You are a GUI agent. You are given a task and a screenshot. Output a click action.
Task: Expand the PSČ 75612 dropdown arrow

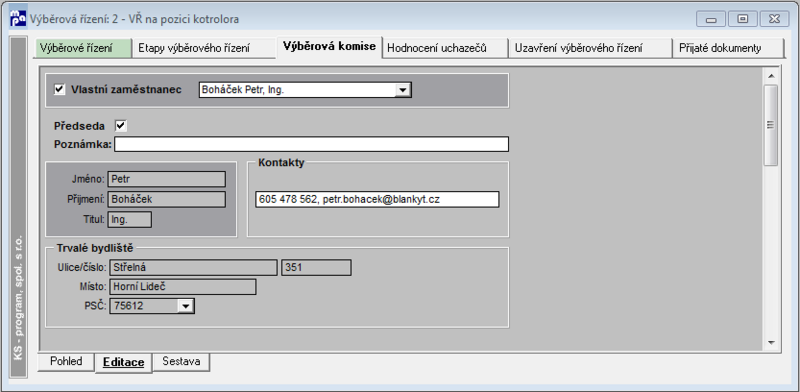click(x=185, y=306)
